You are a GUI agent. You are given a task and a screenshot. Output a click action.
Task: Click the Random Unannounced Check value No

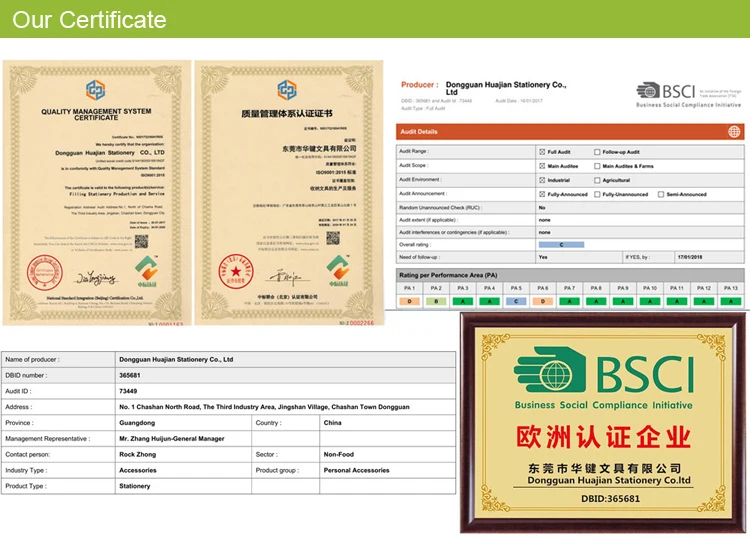542,208
